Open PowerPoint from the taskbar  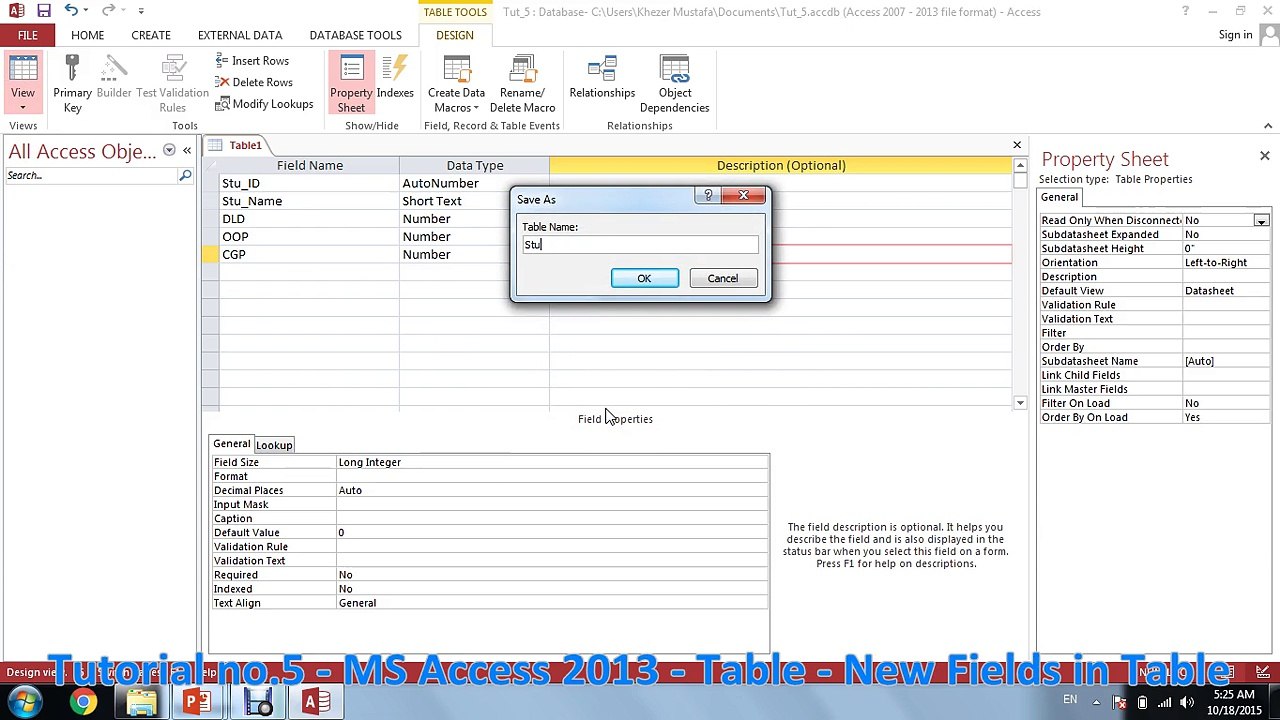click(197, 702)
